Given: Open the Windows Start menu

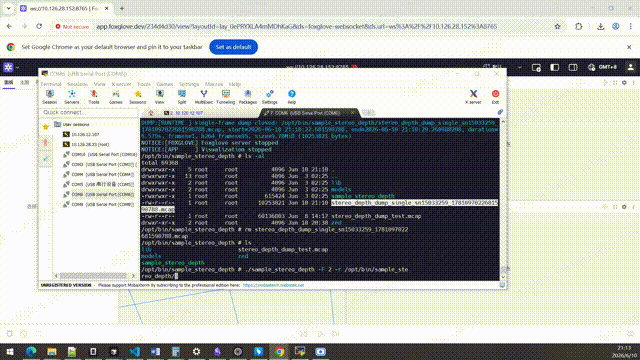Looking at the screenshot, I should [x=9, y=351].
